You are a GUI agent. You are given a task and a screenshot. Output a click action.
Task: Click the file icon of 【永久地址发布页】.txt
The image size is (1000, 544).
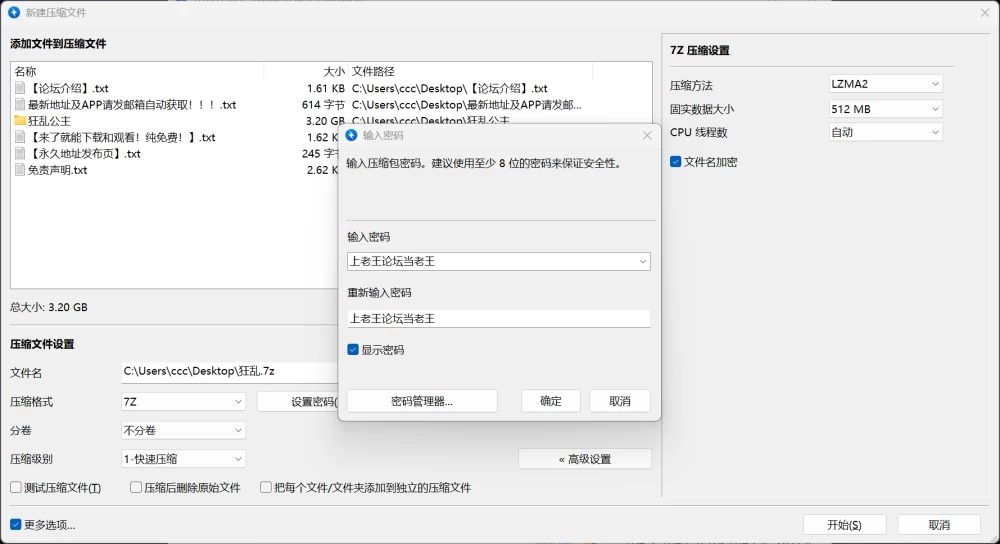(20, 154)
